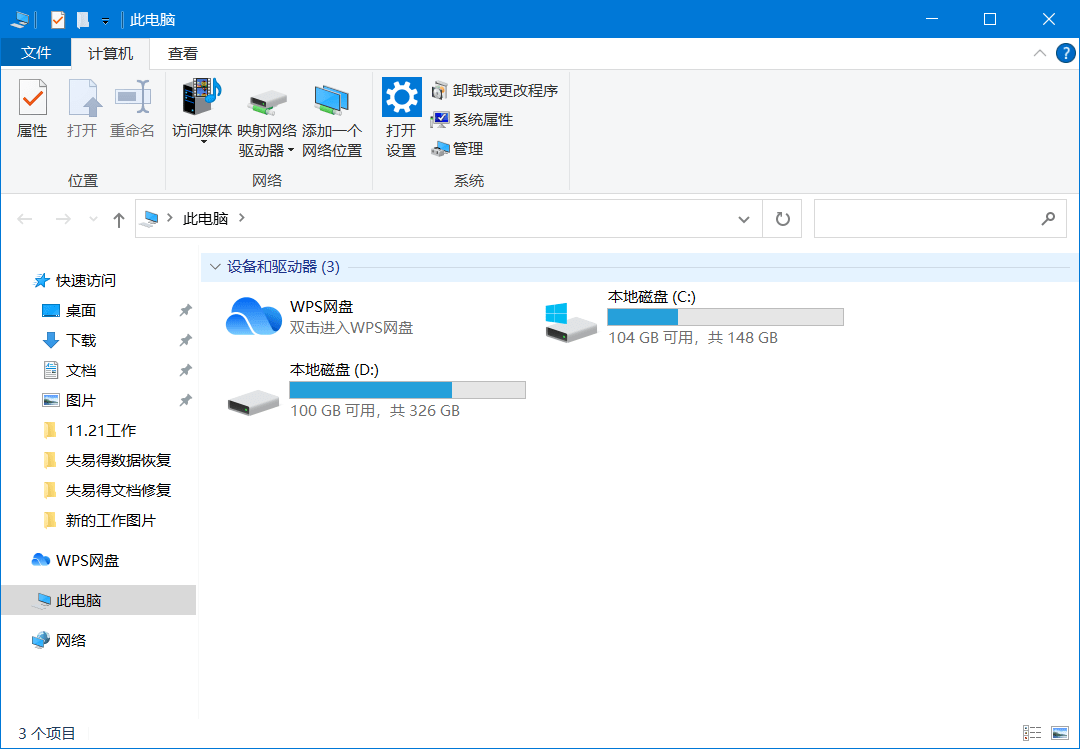Select 添加一个网络位置 icon
Image resolution: width=1080 pixels, height=749 pixels.
pyautogui.click(x=331, y=119)
